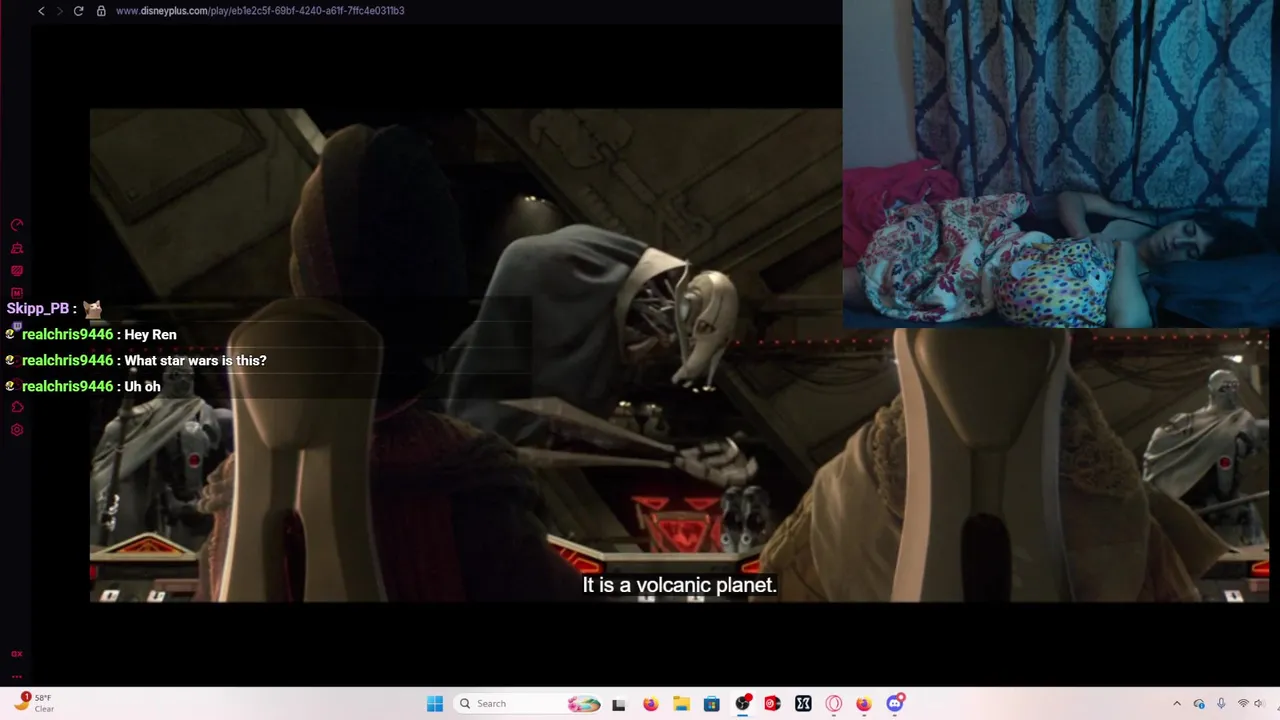Click the 'Uh oh' chat message
Screen dimensions: 1280x720
pyautogui.click(x=142, y=386)
